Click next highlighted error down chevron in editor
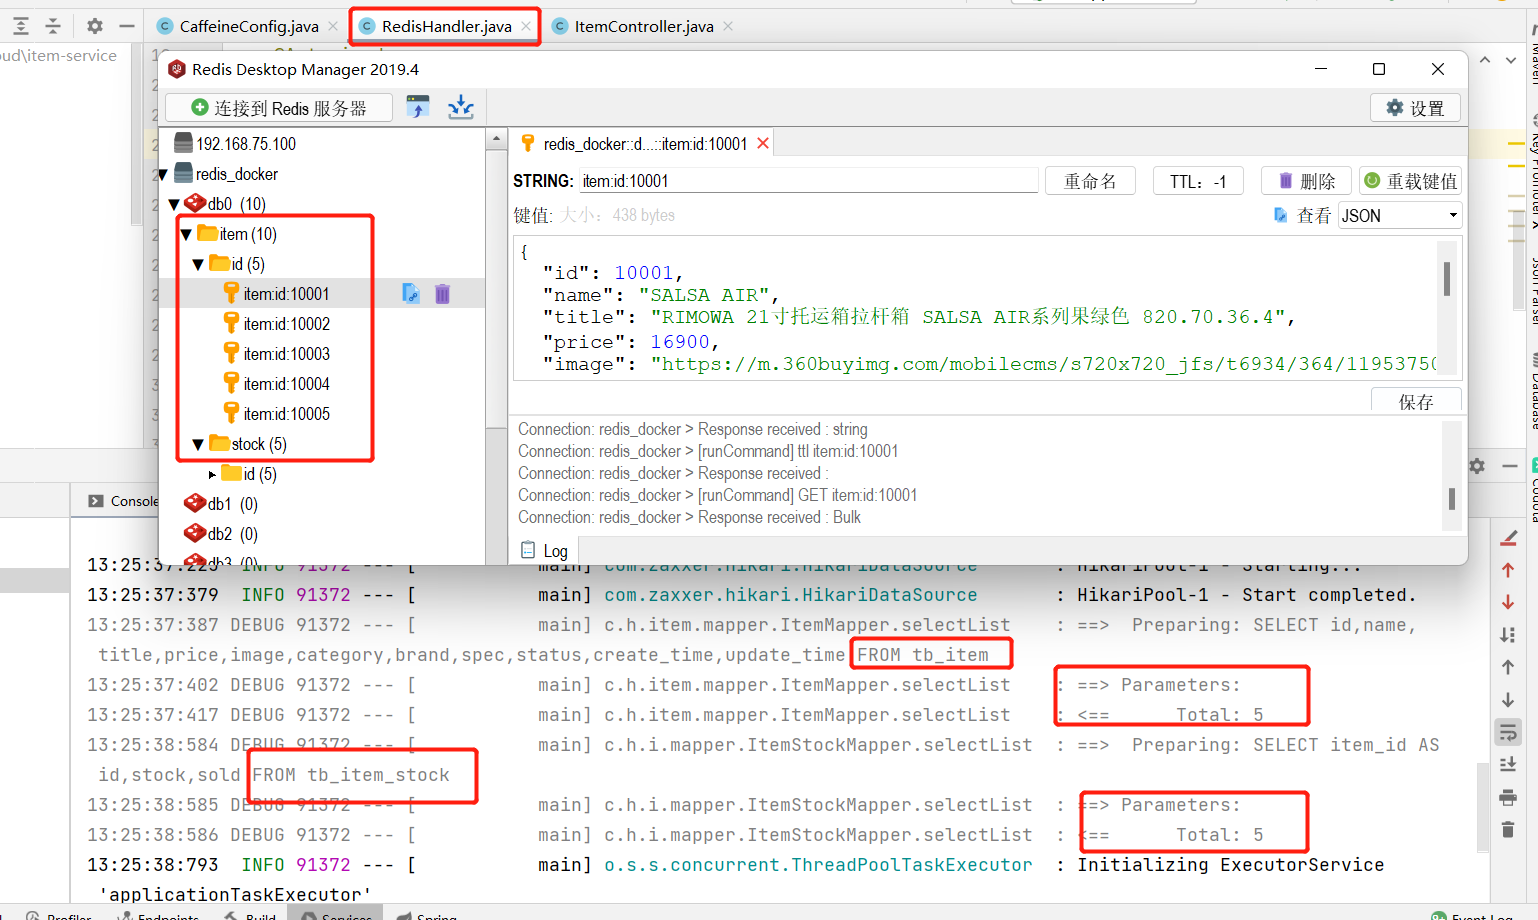Viewport: 1538px width, 920px height. click(x=1511, y=60)
